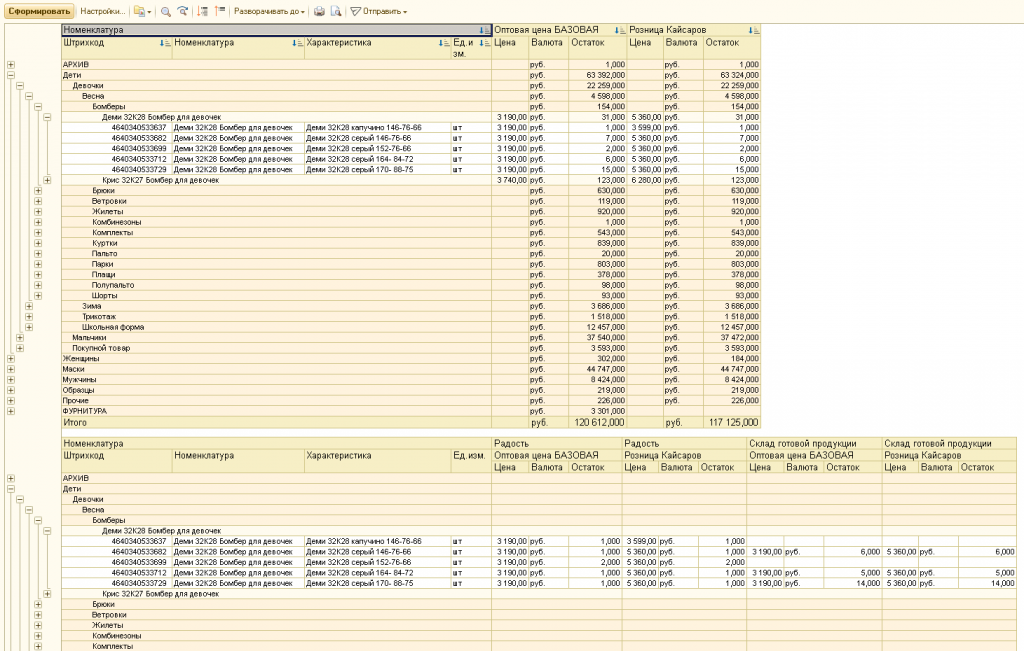The width and height of the screenshot is (1024, 651).
Task: Click the Мужчины row label
Action: [x=79, y=379]
